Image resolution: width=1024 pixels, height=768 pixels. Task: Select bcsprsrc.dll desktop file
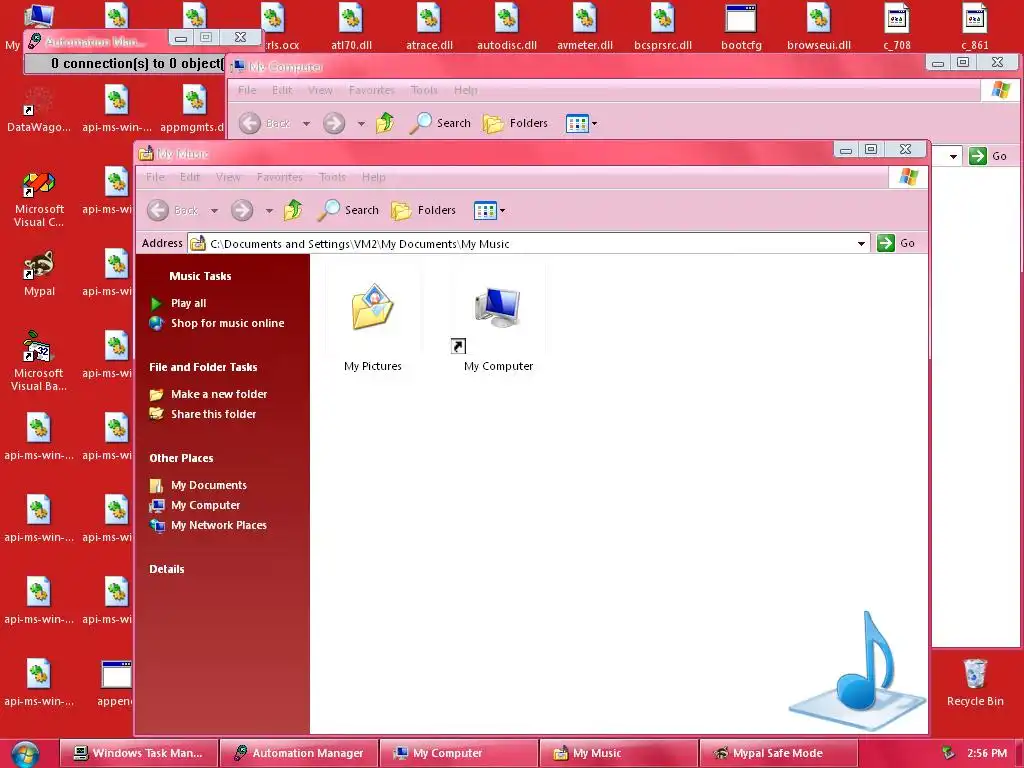point(663,27)
